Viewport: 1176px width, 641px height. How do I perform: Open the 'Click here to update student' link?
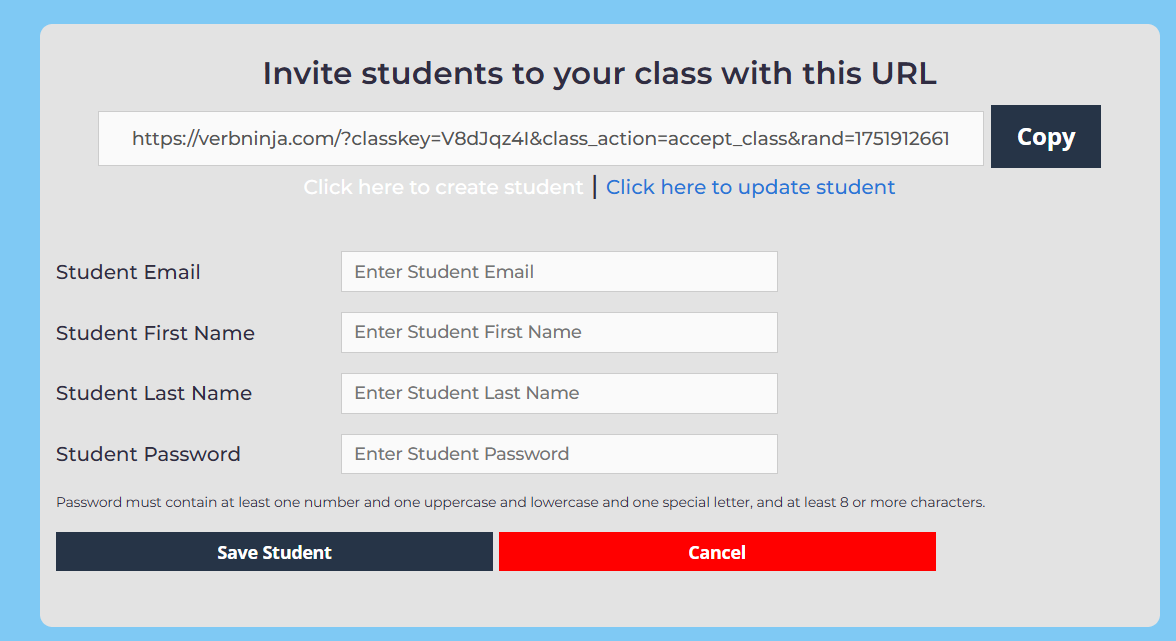click(x=750, y=187)
